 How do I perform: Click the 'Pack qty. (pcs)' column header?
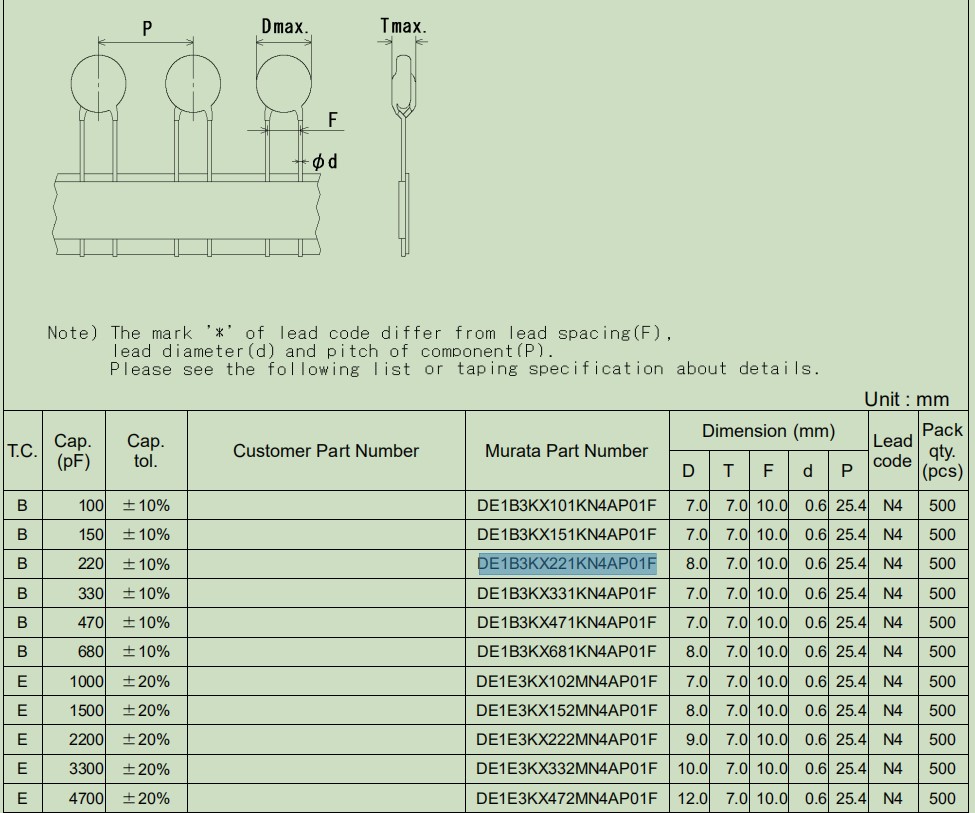(943, 451)
